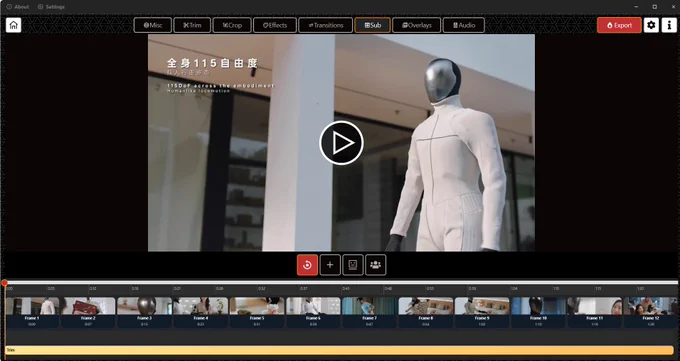This screenshot has height=361, width=680.
Task: Select the Frame 12 thumbnail
Action: point(651,312)
